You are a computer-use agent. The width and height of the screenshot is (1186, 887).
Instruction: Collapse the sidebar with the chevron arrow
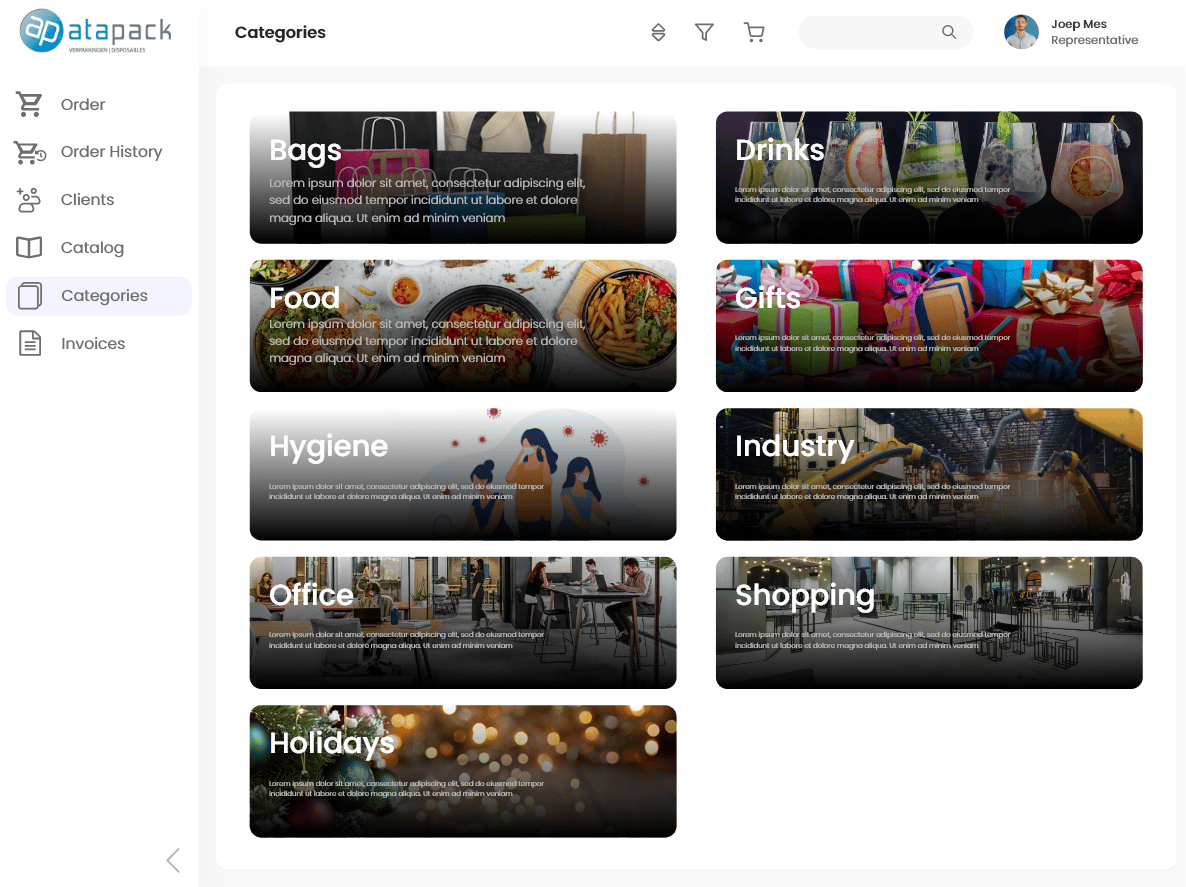(x=173, y=860)
